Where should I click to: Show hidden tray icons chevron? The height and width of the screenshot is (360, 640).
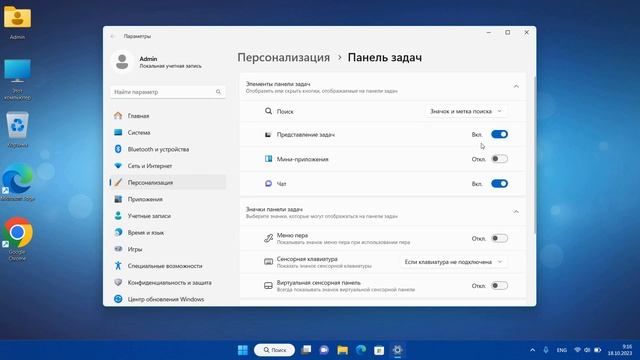pos(532,350)
